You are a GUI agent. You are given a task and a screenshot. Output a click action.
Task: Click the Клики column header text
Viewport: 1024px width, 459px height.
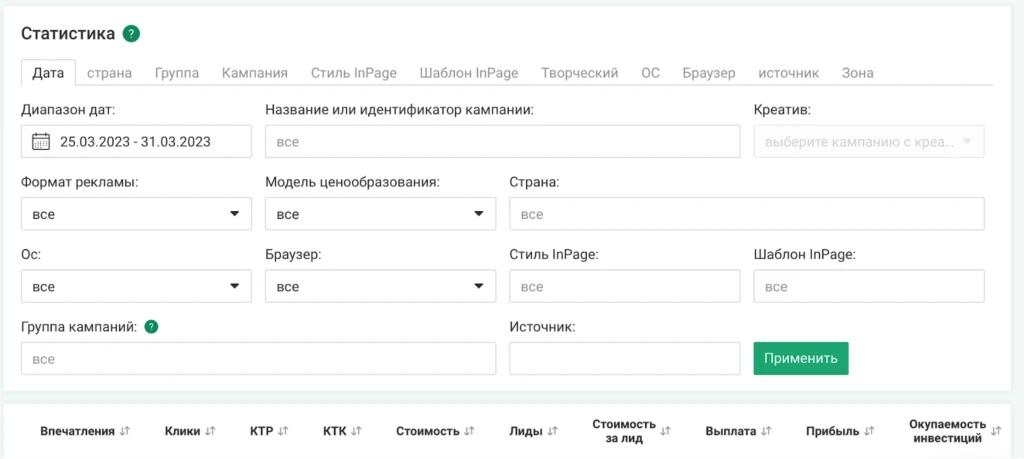point(182,432)
